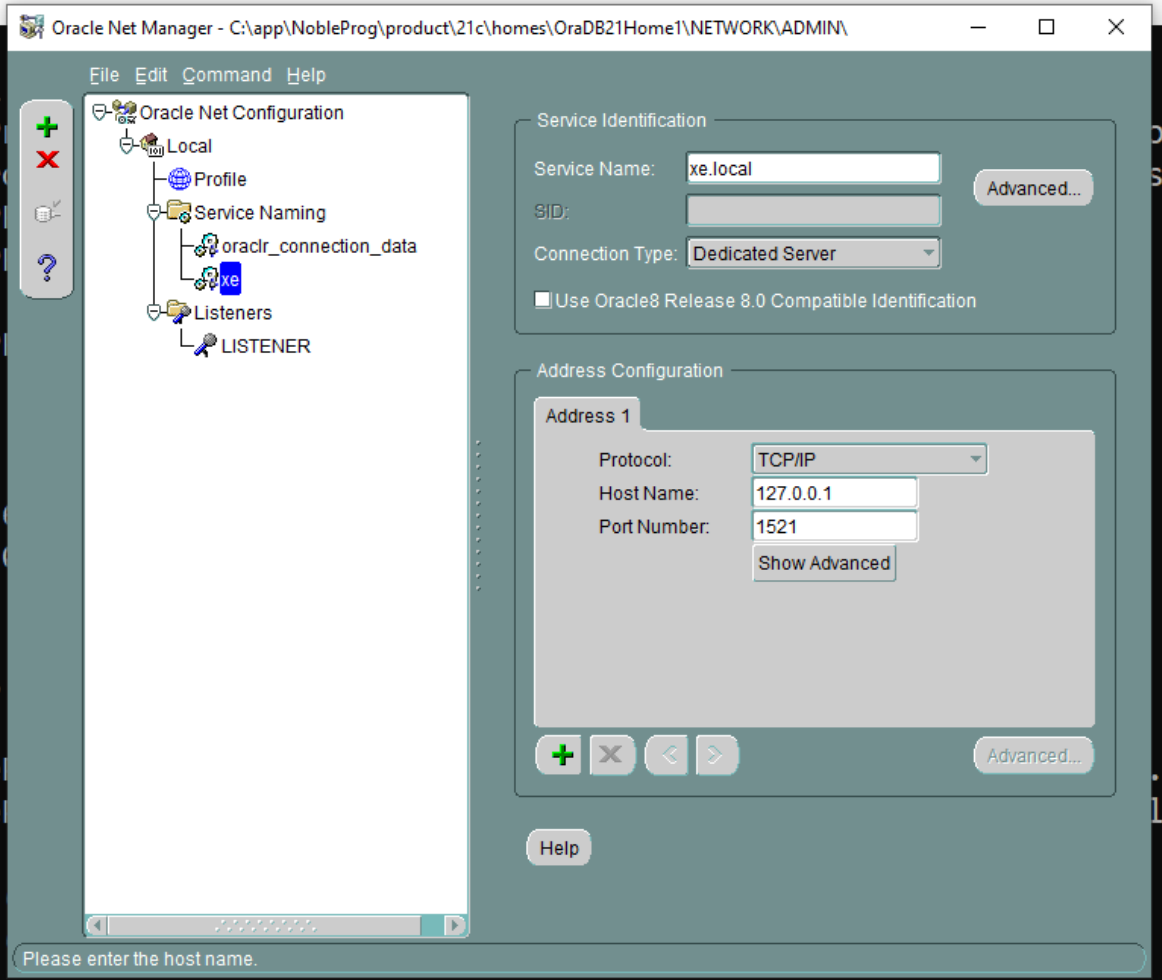The image size is (1162, 980).
Task: Open the Protocol TCP/IP dropdown
Action: [x=869, y=460]
